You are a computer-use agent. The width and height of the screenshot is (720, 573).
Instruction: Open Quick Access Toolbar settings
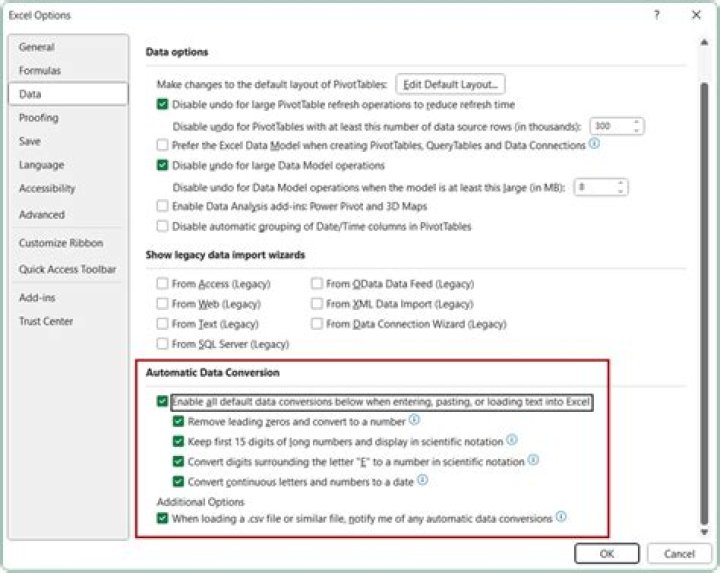click(x=68, y=269)
